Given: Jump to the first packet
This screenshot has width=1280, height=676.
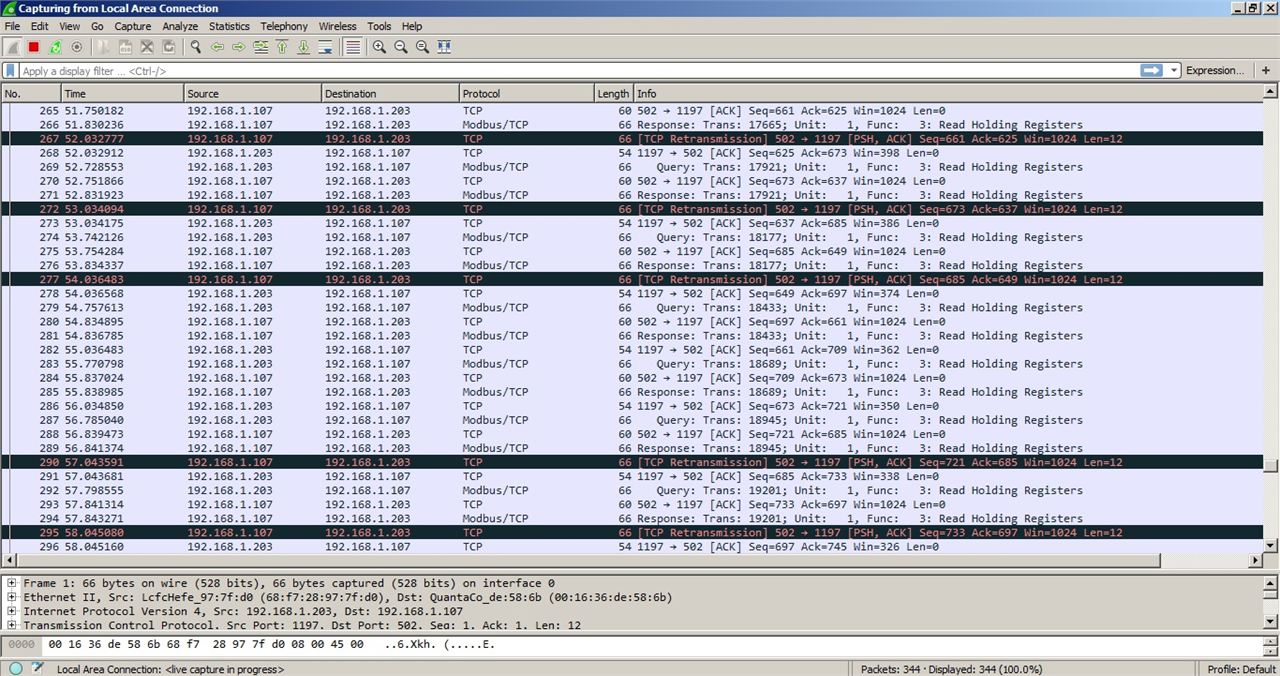Looking at the screenshot, I should pyautogui.click(x=282, y=47).
